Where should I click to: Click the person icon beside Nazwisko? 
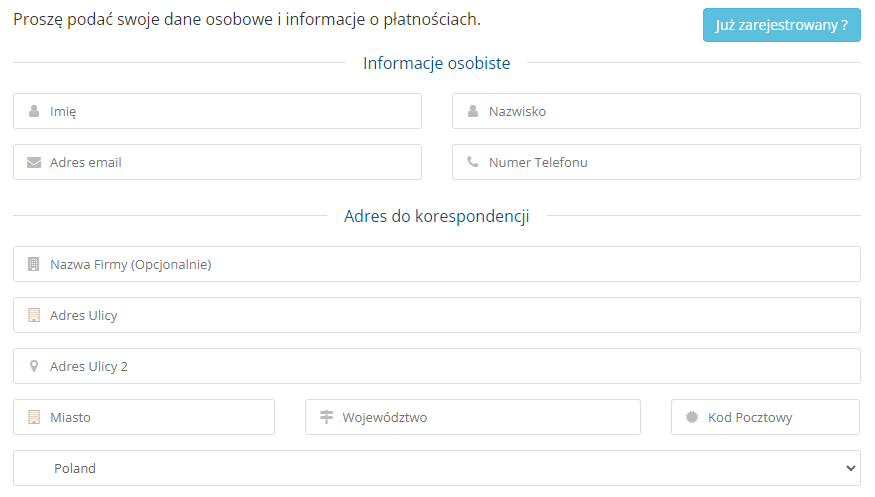click(x=473, y=111)
